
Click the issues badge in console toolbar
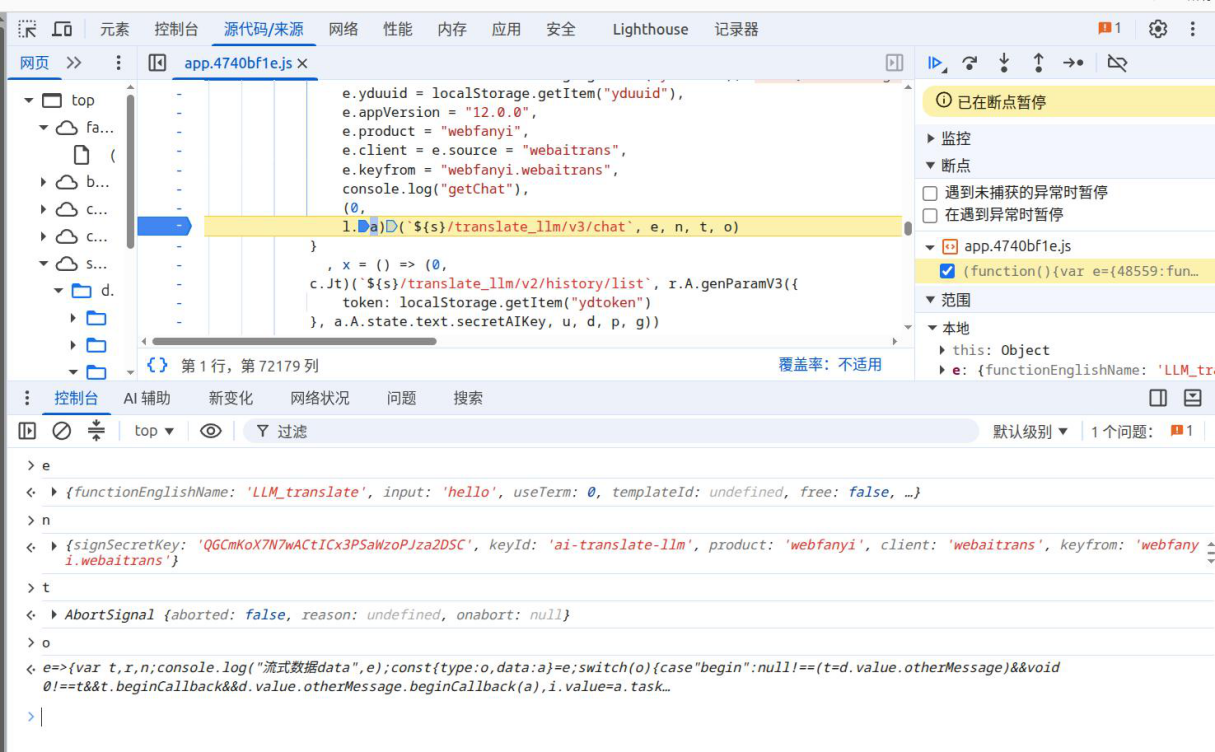coord(1182,431)
